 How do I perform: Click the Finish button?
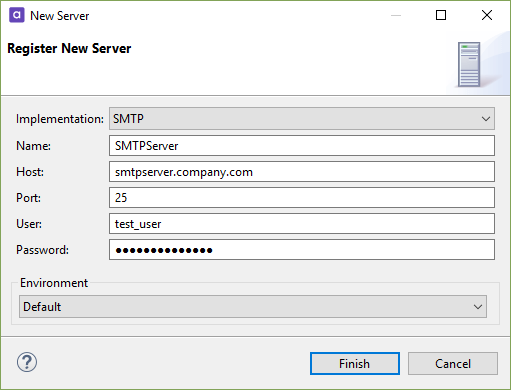tap(355, 364)
